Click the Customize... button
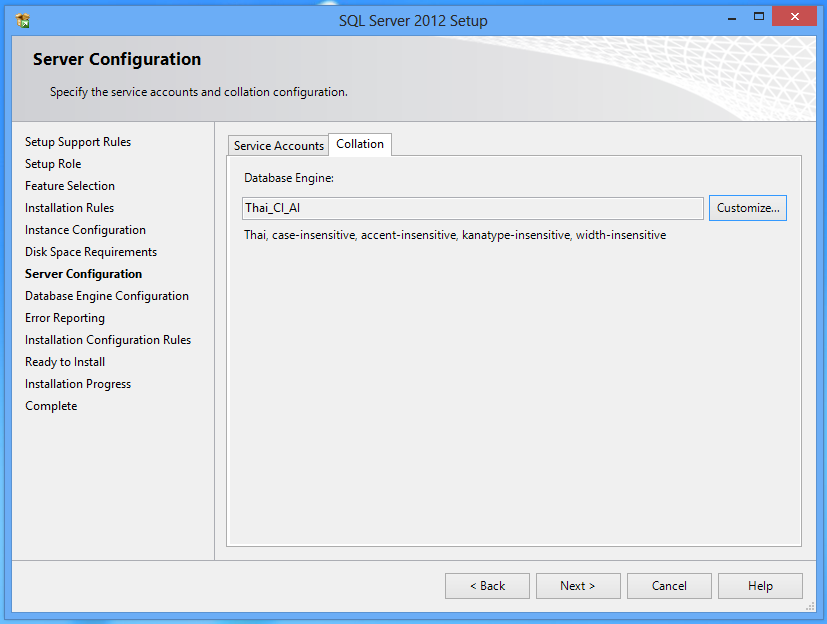 pyautogui.click(x=747, y=208)
